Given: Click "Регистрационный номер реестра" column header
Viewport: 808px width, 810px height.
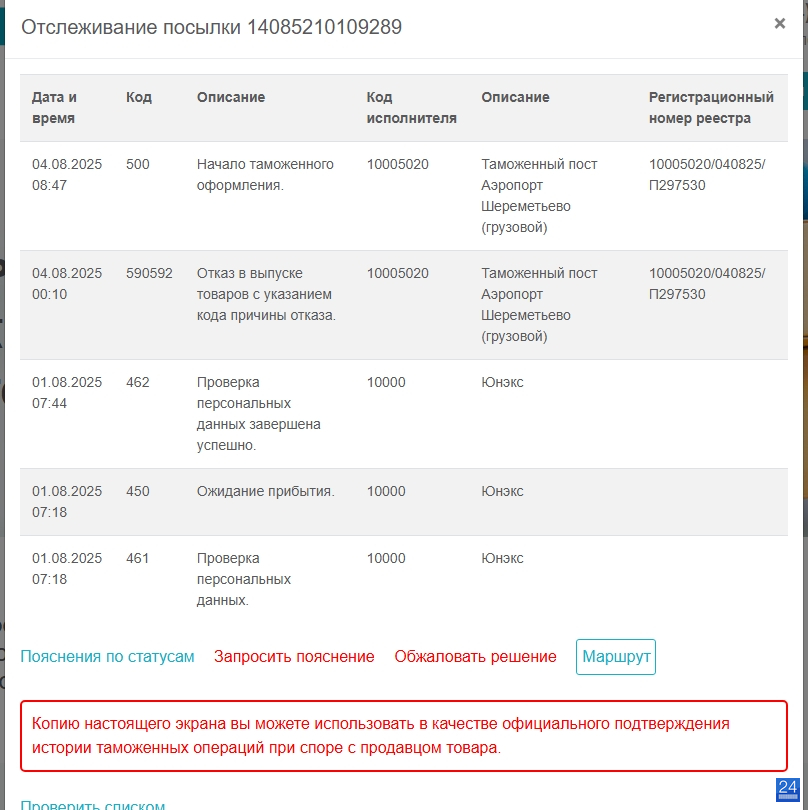Looking at the screenshot, I should pyautogui.click(x=711, y=108).
